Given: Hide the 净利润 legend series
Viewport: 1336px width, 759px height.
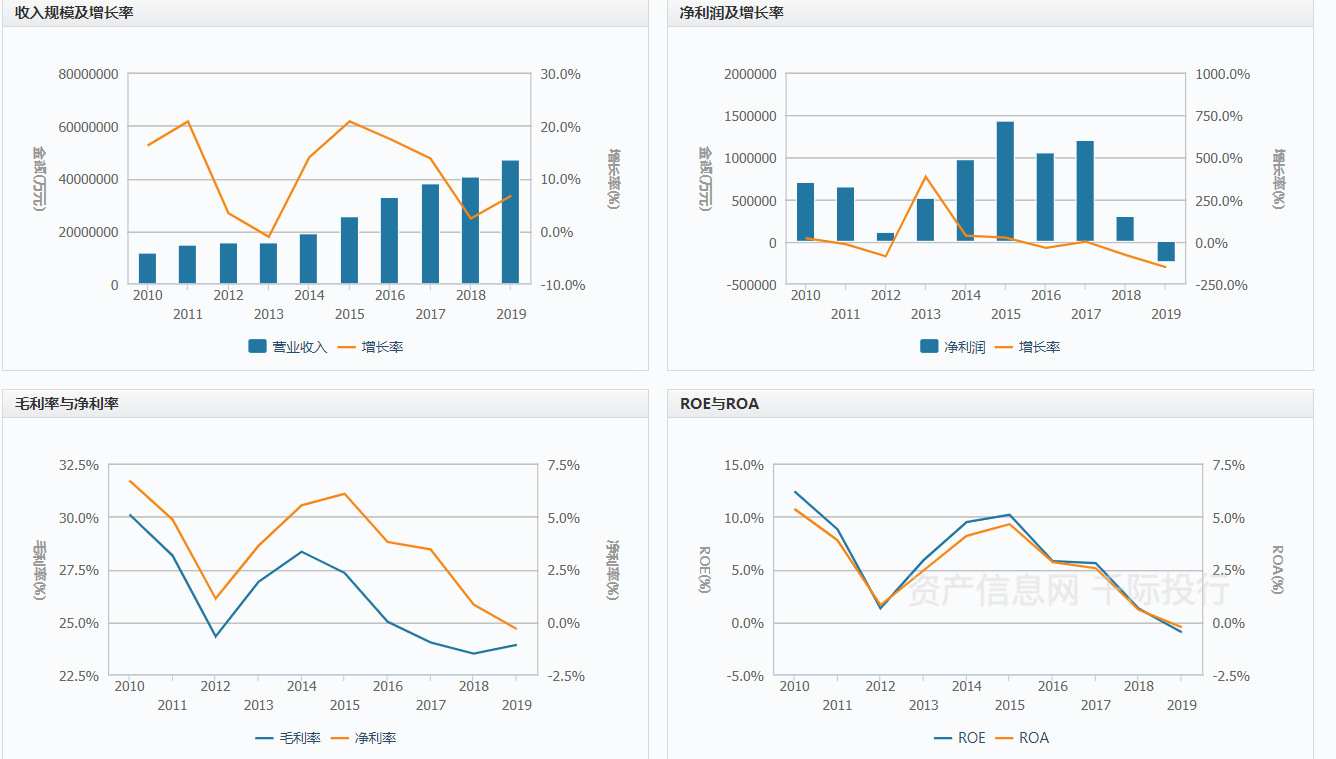Looking at the screenshot, I should coord(953,347).
